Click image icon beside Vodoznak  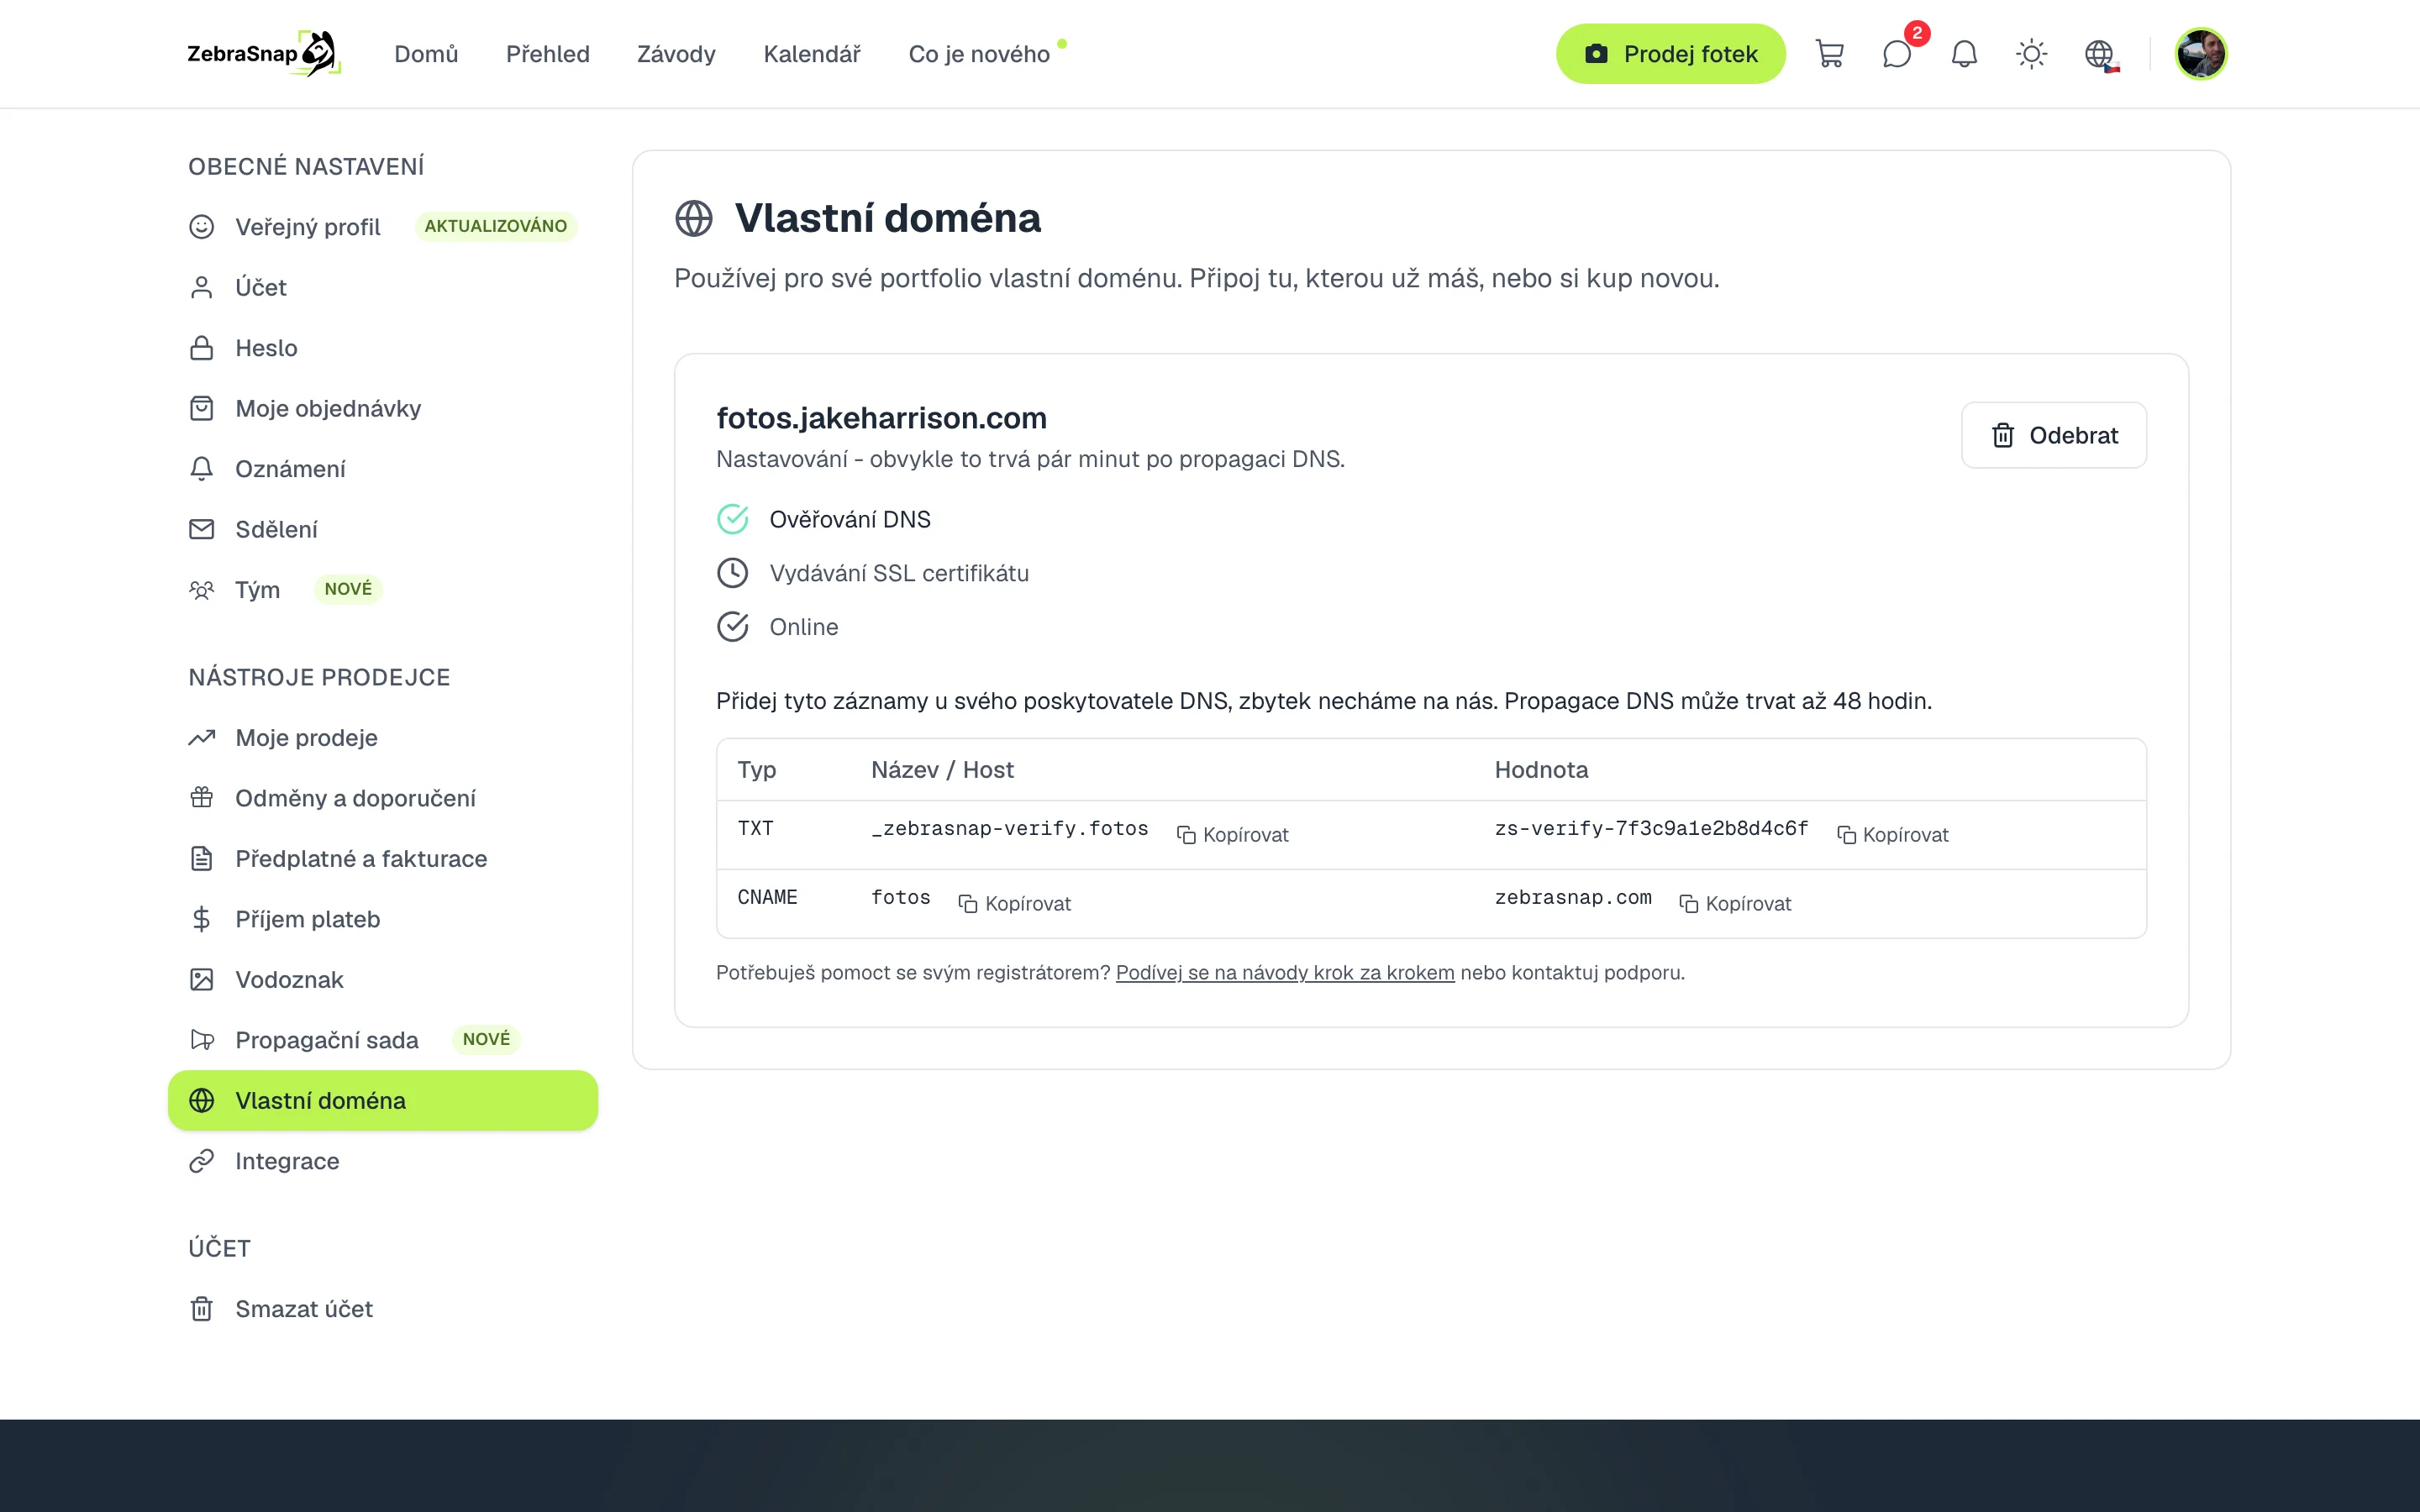202,980
